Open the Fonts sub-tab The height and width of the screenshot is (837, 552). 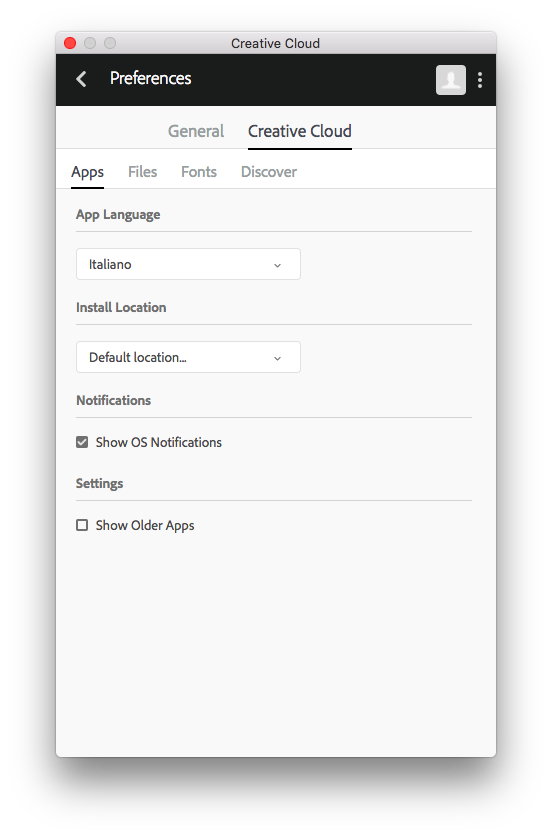pyautogui.click(x=199, y=172)
